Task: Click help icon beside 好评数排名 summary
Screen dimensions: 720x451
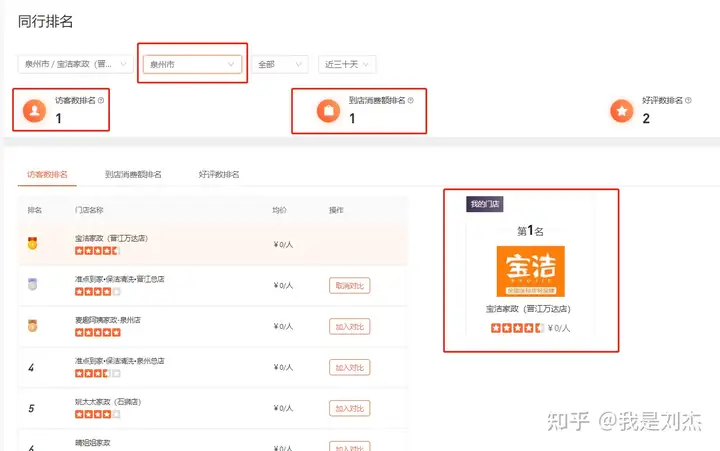Action: tap(688, 100)
